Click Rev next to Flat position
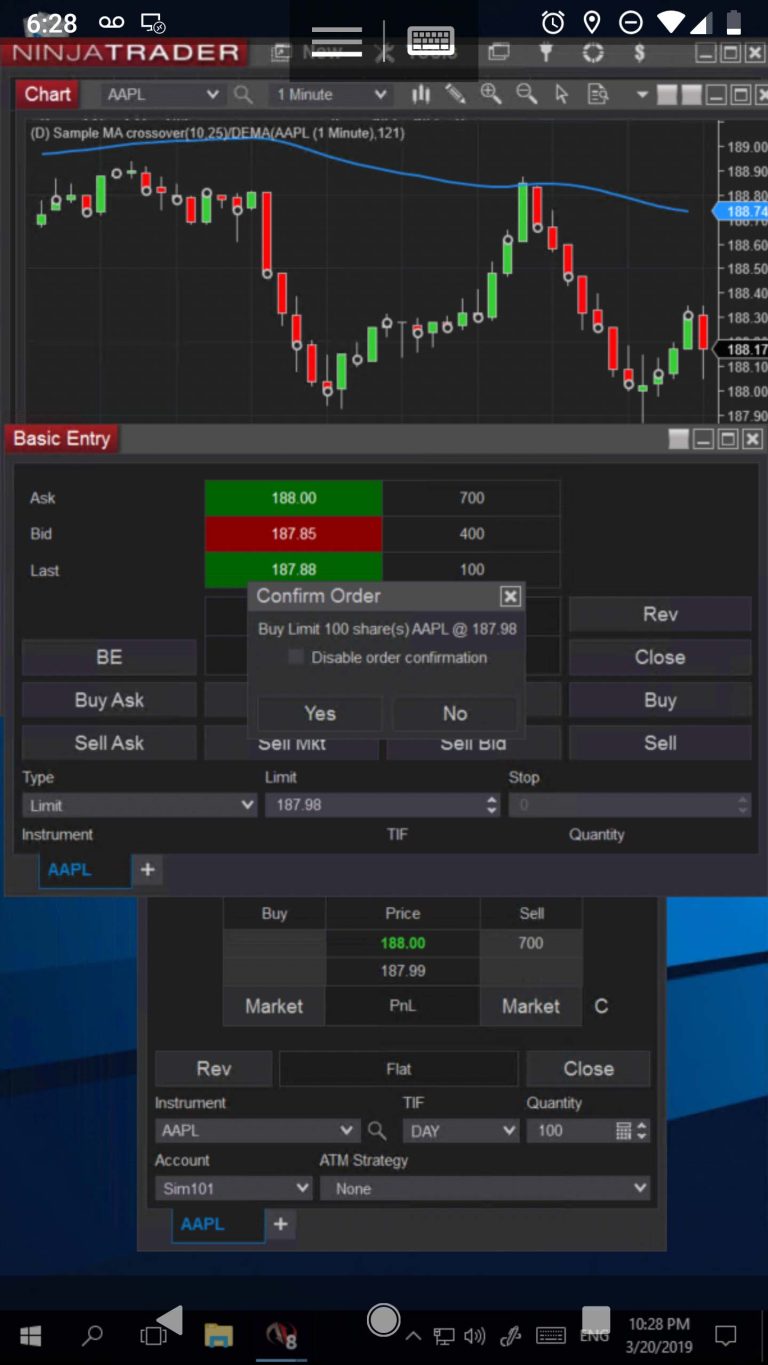Image resolution: width=768 pixels, height=1365 pixels. pyautogui.click(x=214, y=1068)
